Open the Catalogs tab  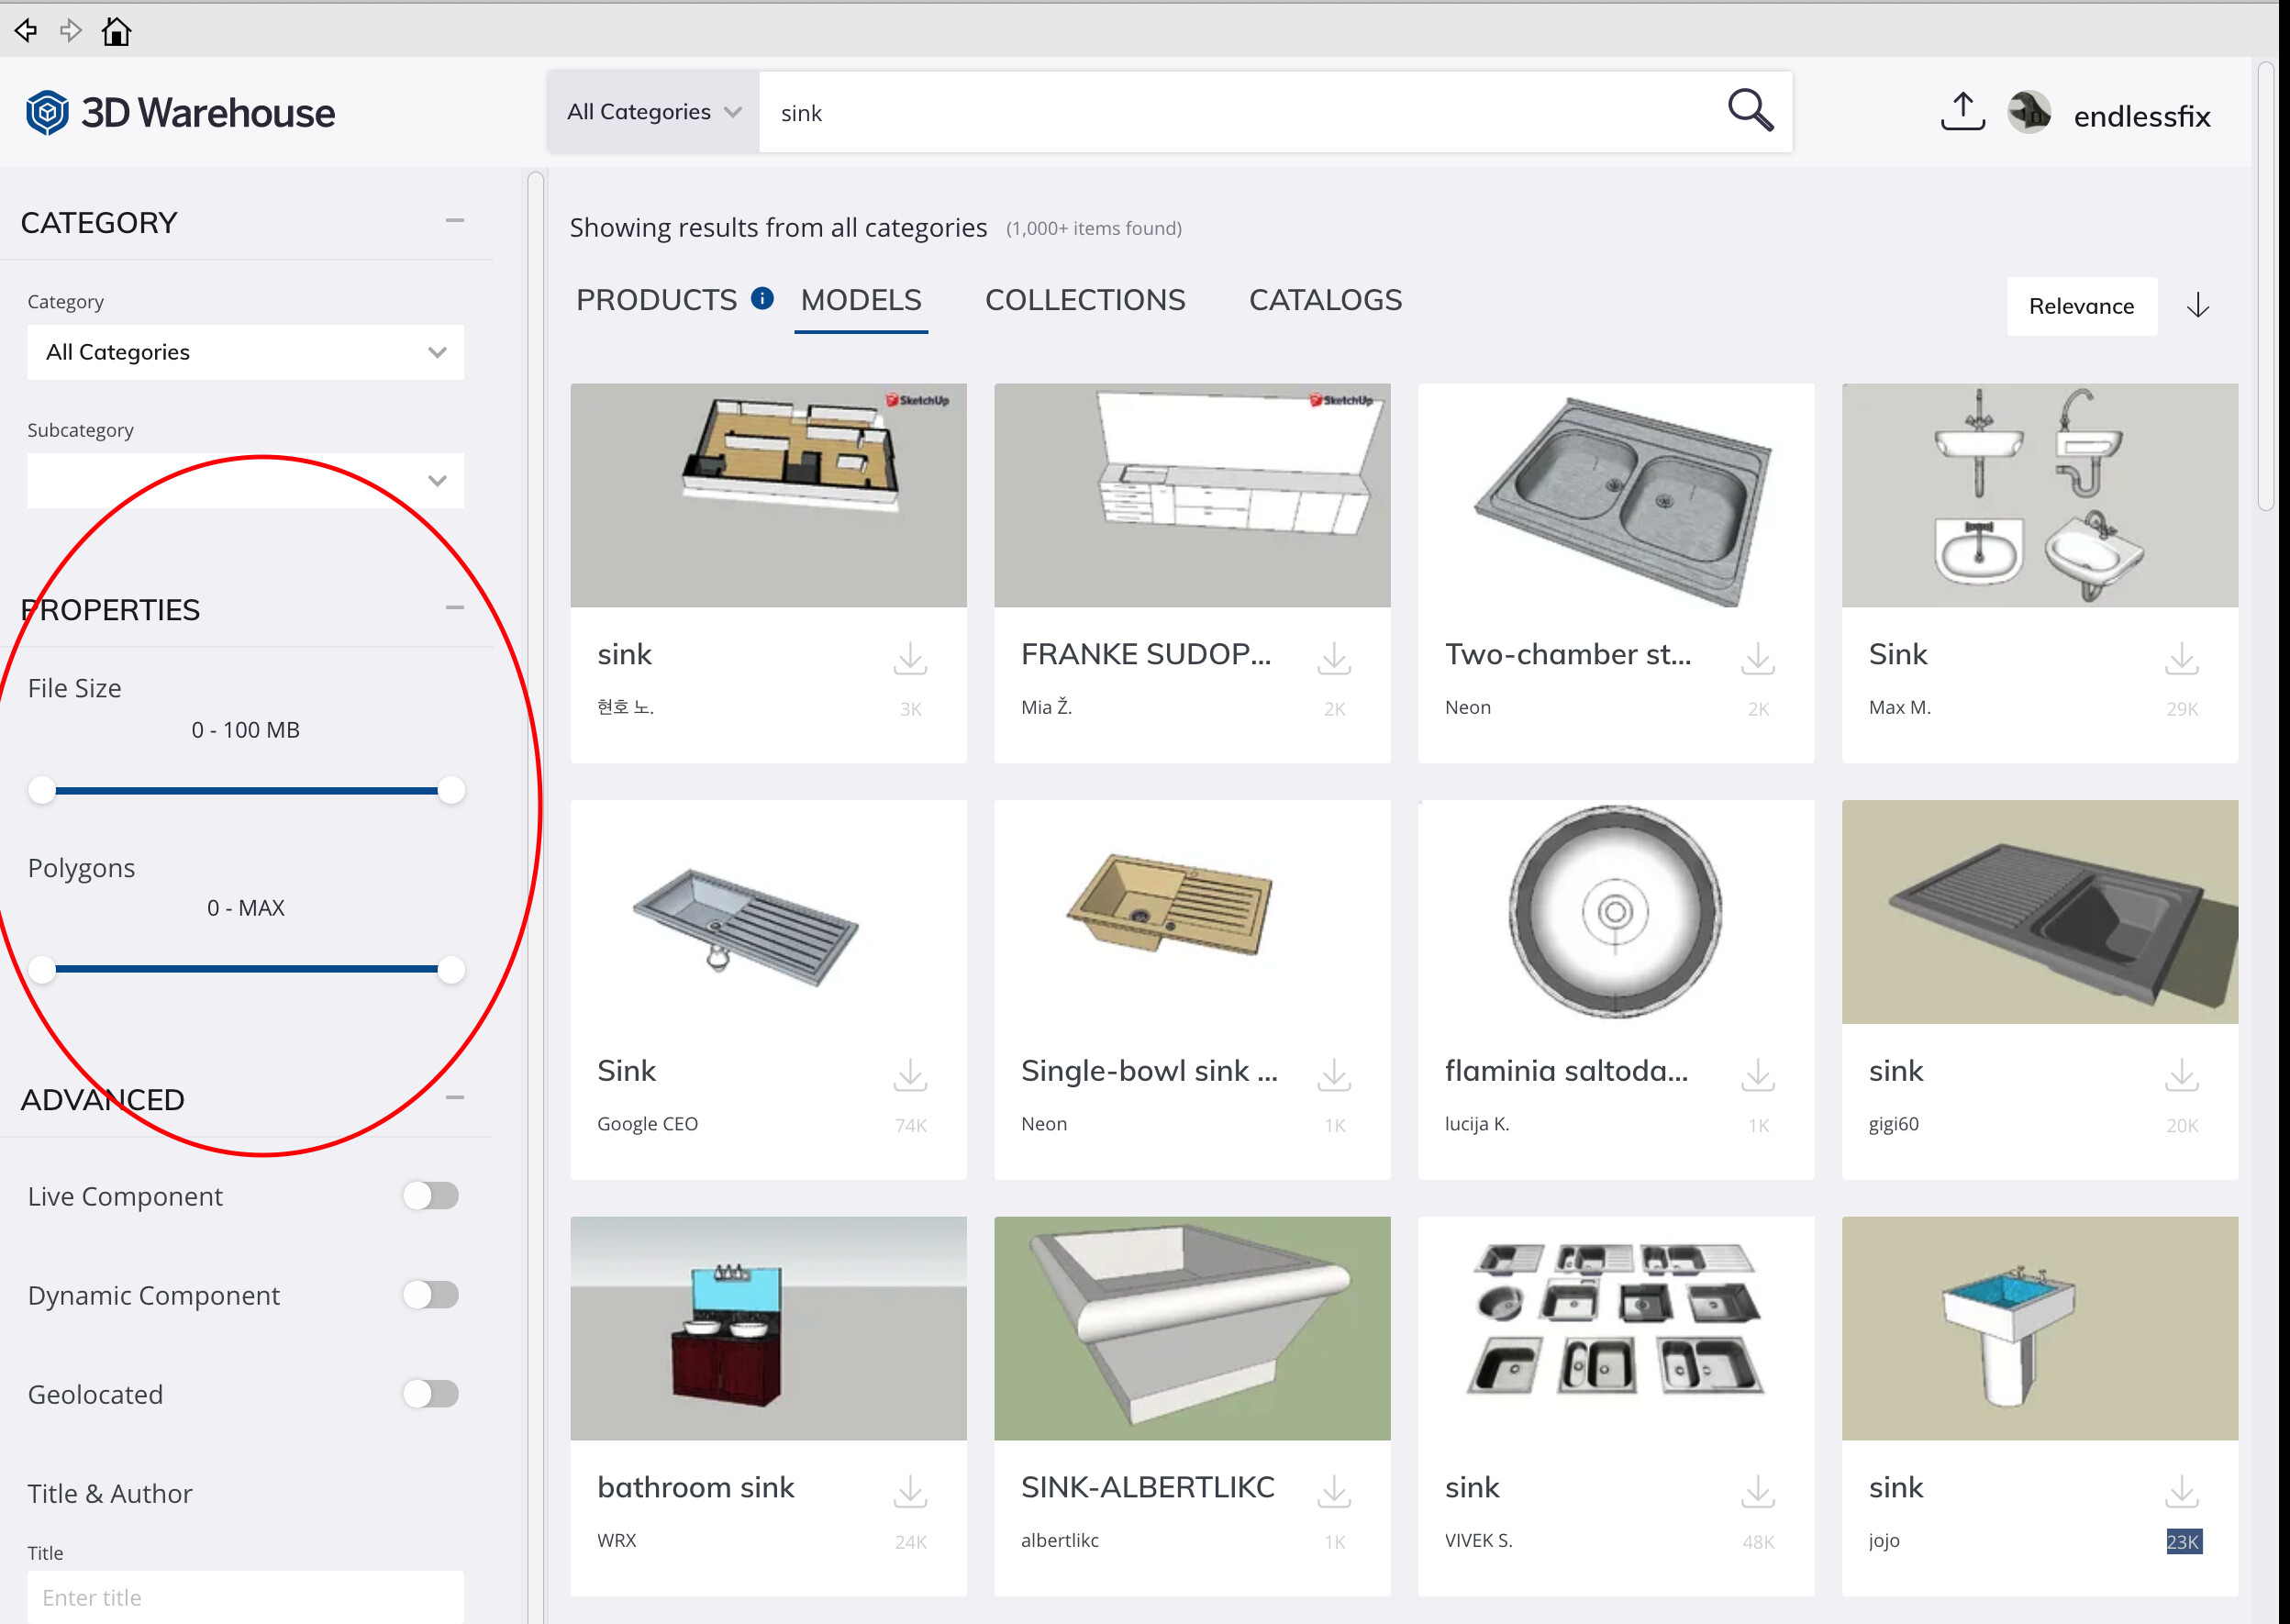(x=1325, y=300)
